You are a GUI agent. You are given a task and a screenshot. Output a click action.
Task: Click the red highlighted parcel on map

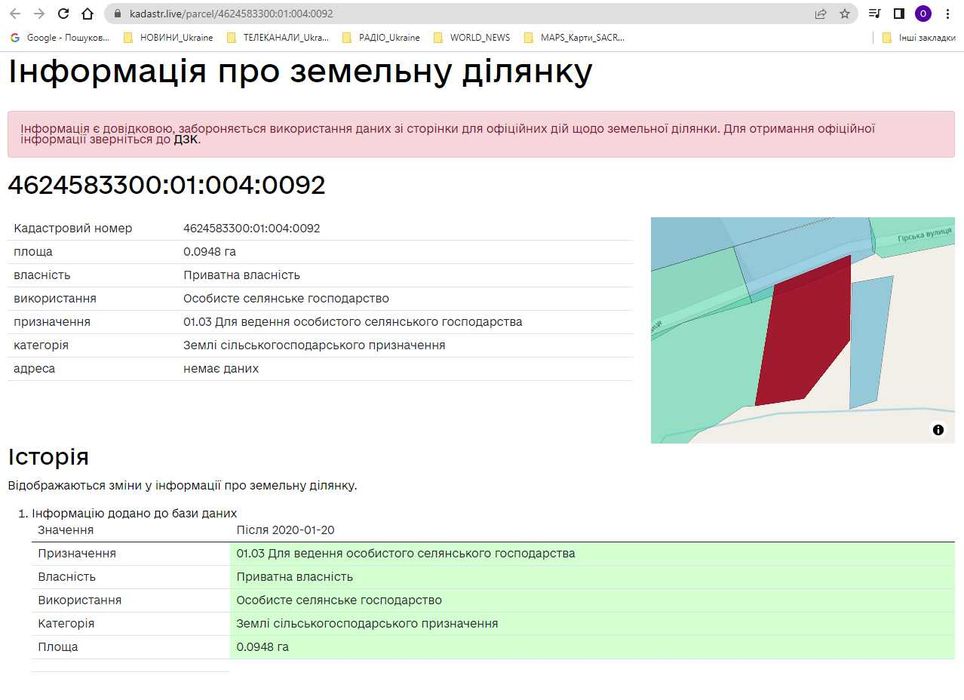(805, 335)
